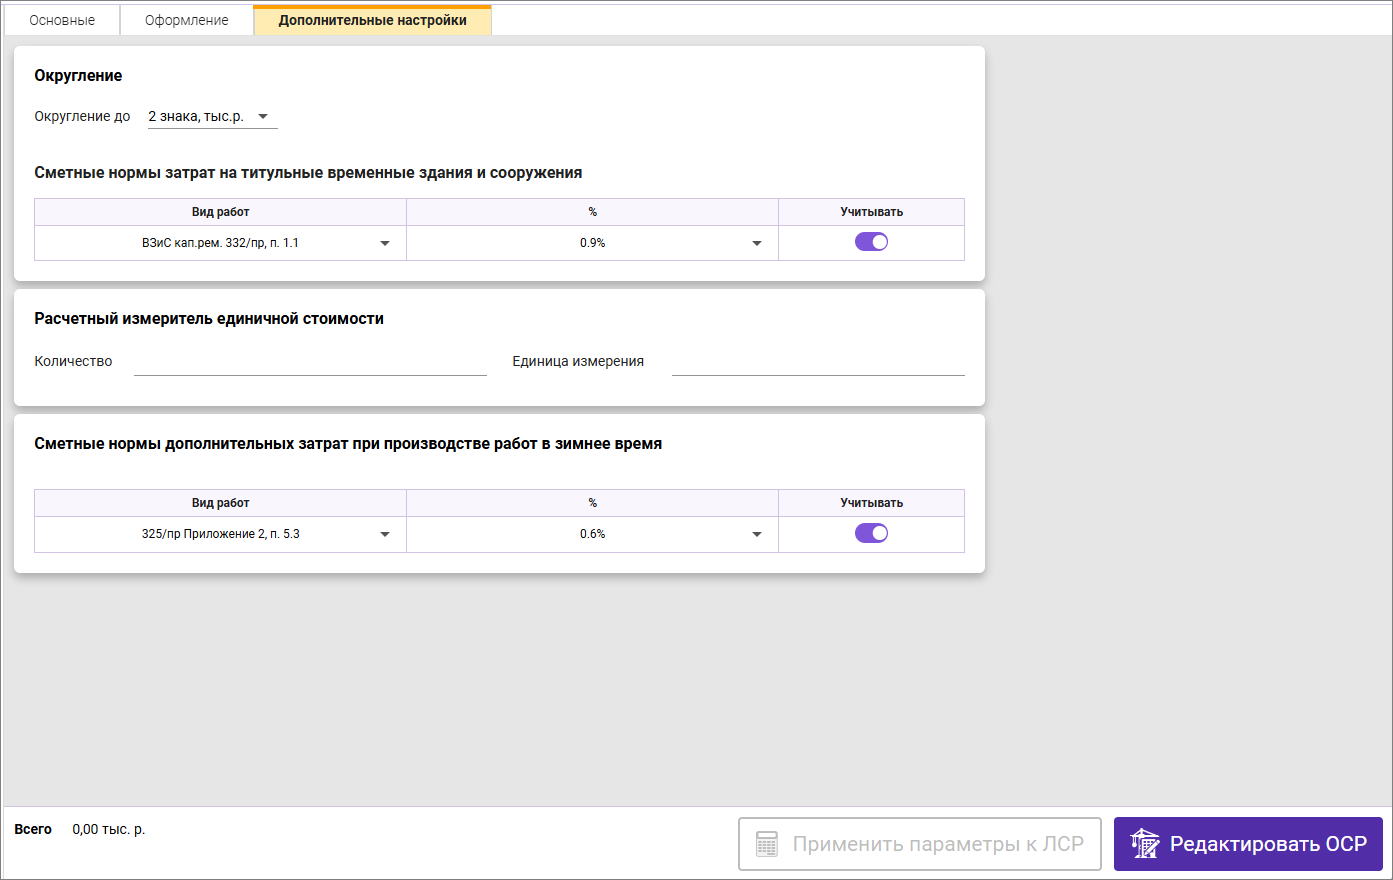This screenshot has height=880, width=1393.
Task: Open the 0.6% percentage dropdown
Action: pyautogui.click(x=757, y=534)
